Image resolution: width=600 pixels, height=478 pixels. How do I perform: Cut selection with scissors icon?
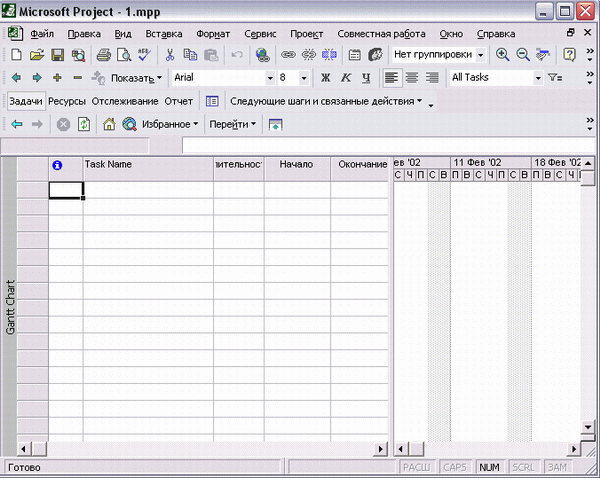pyautogui.click(x=170, y=55)
